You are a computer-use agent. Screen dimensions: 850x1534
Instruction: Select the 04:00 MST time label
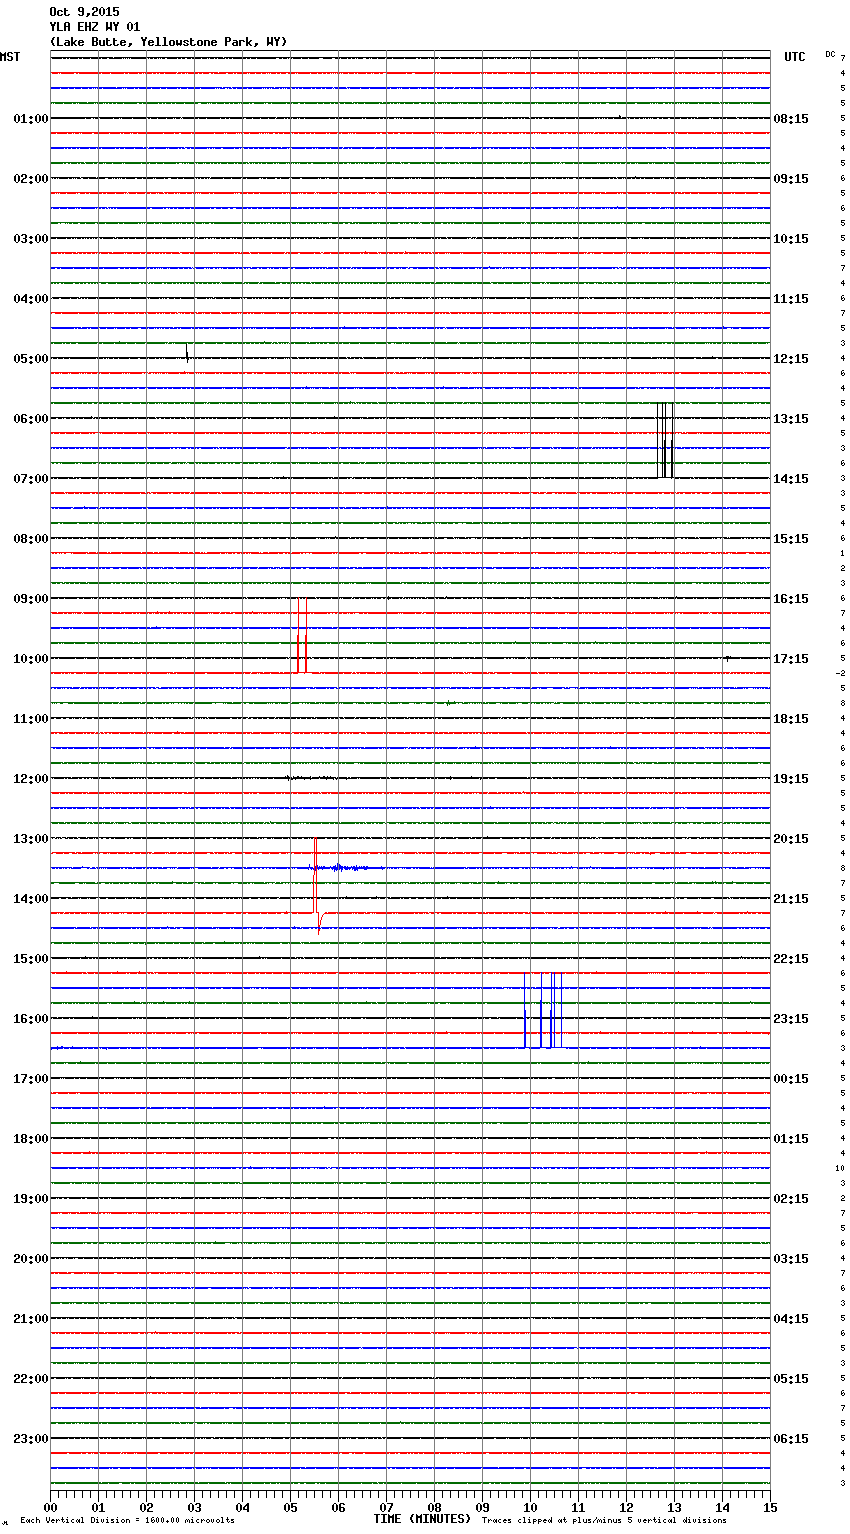click(x=31, y=299)
